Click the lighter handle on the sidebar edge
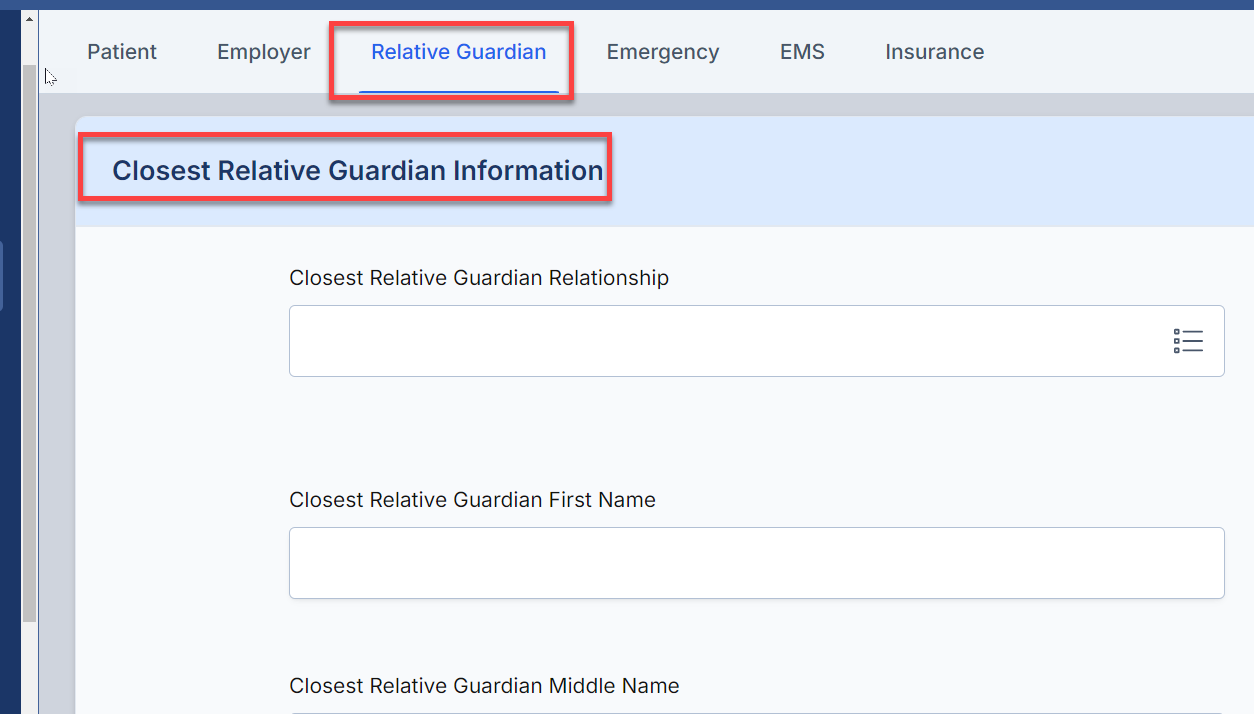 point(2,275)
